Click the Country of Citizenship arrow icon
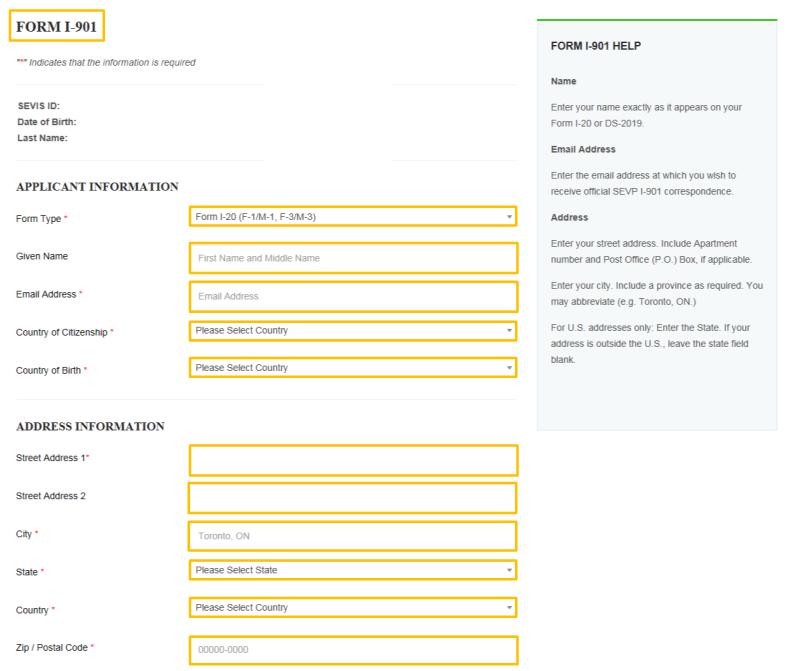 (x=509, y=331)
